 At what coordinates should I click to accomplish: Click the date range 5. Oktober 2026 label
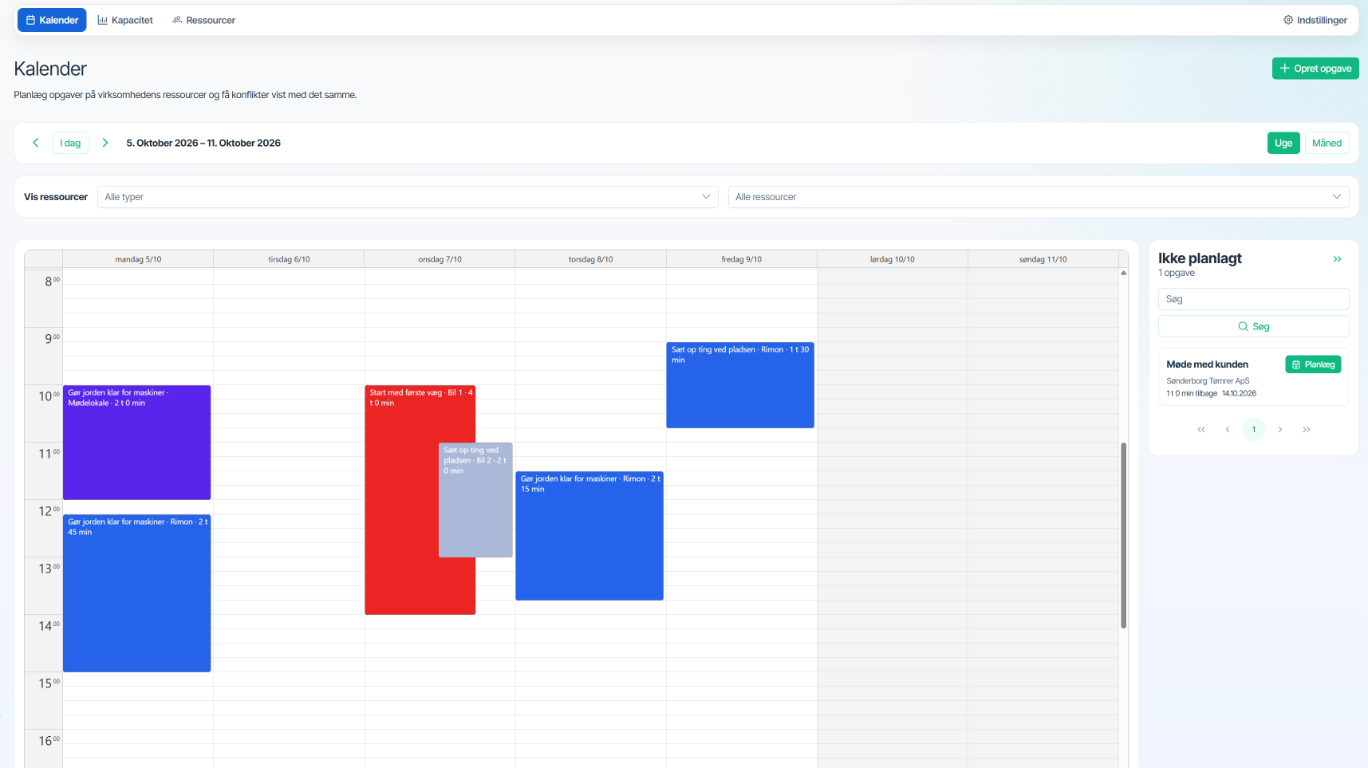(203, 143)
